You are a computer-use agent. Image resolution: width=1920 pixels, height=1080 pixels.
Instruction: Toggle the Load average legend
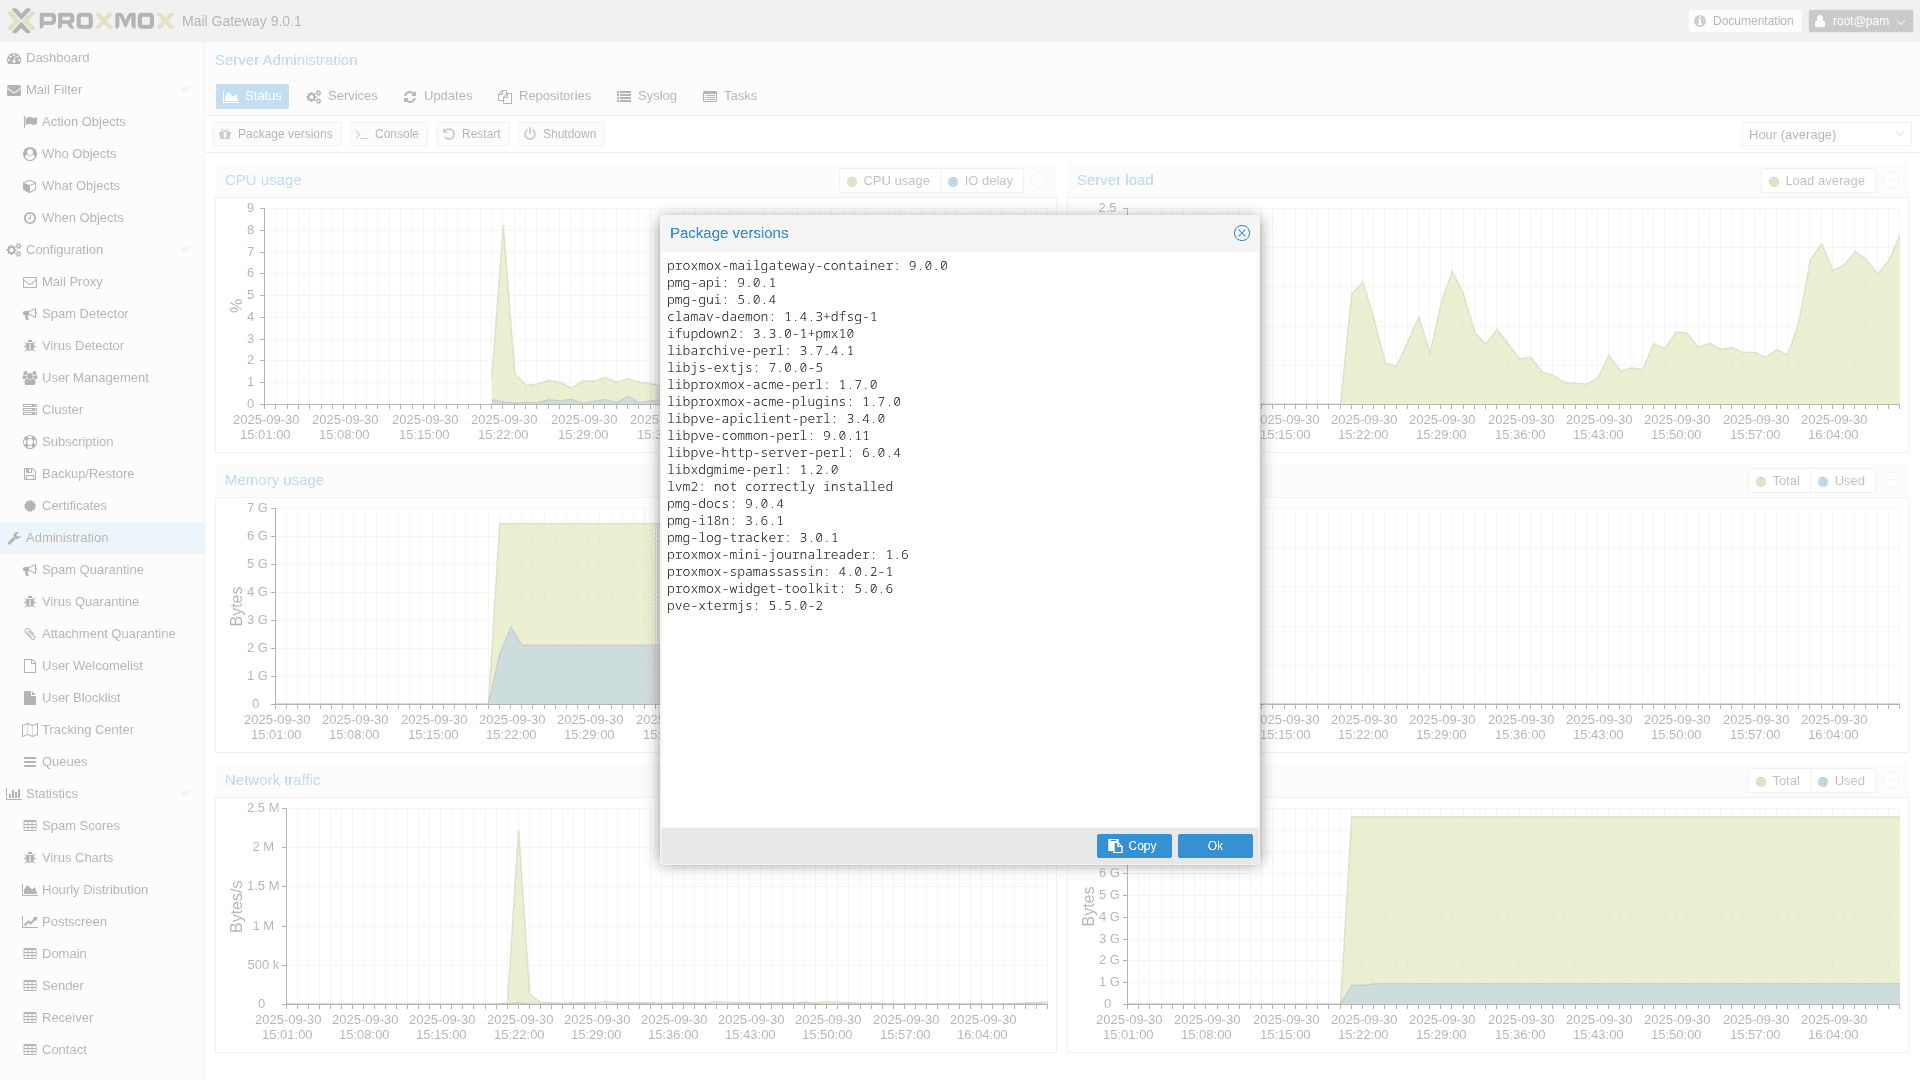point(1818,180)
